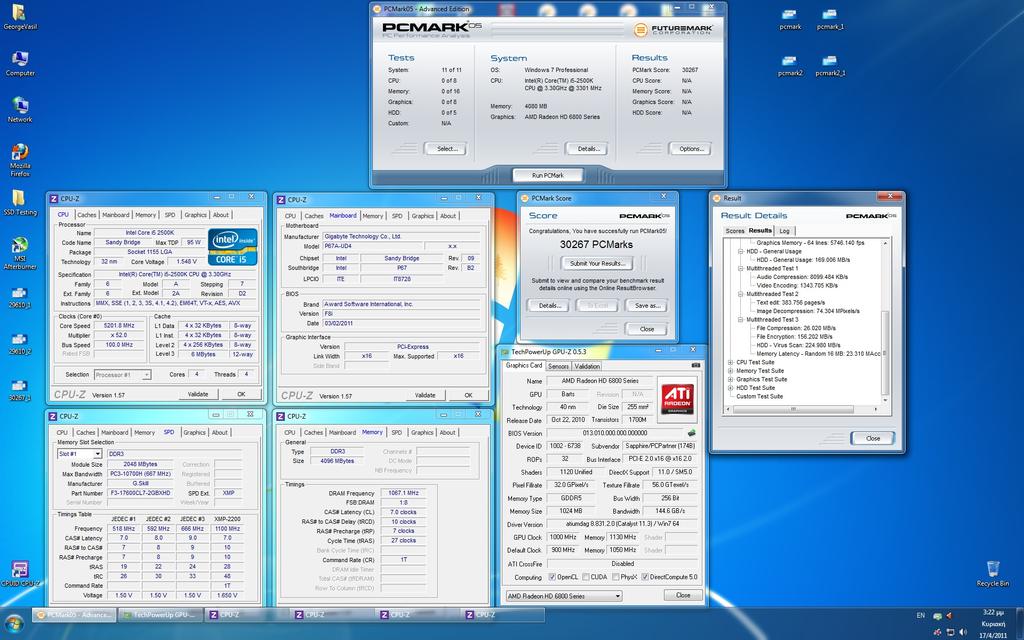Image resolution: width=1024 pixels, height=640 pixels.
Task: Open the SPD tab in the CPU-Z Mainboard window
Action: (x=397, y=216)
